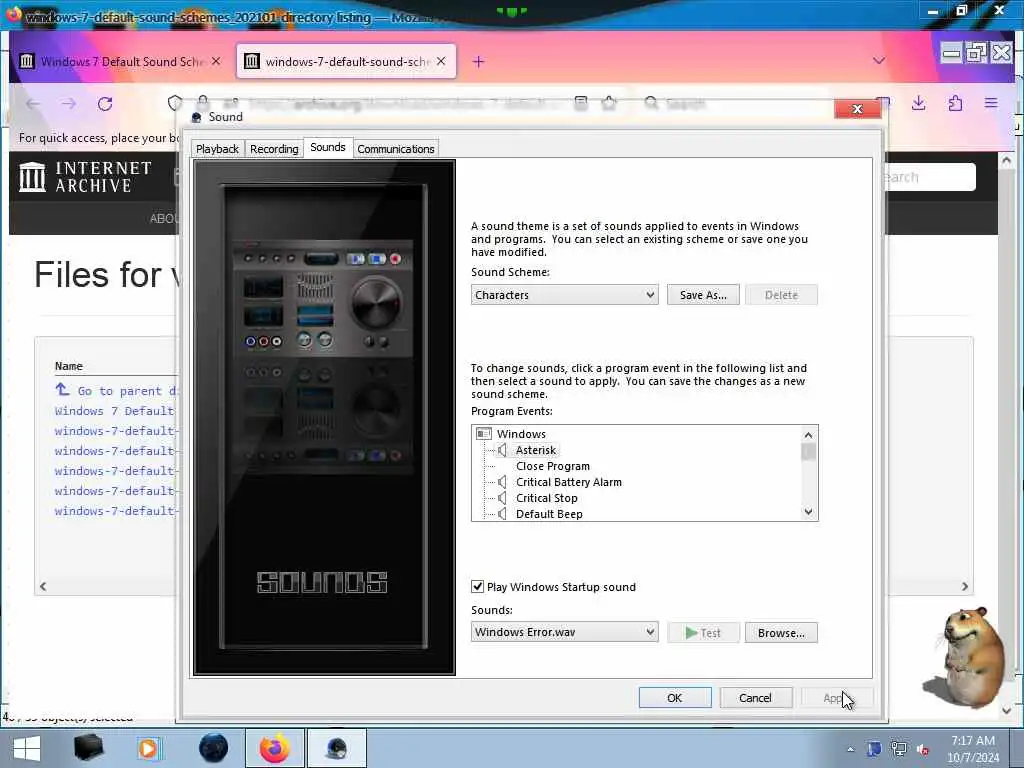Select the Critical Stop event
The image size is (1024, 768).
tap(547, 498)
